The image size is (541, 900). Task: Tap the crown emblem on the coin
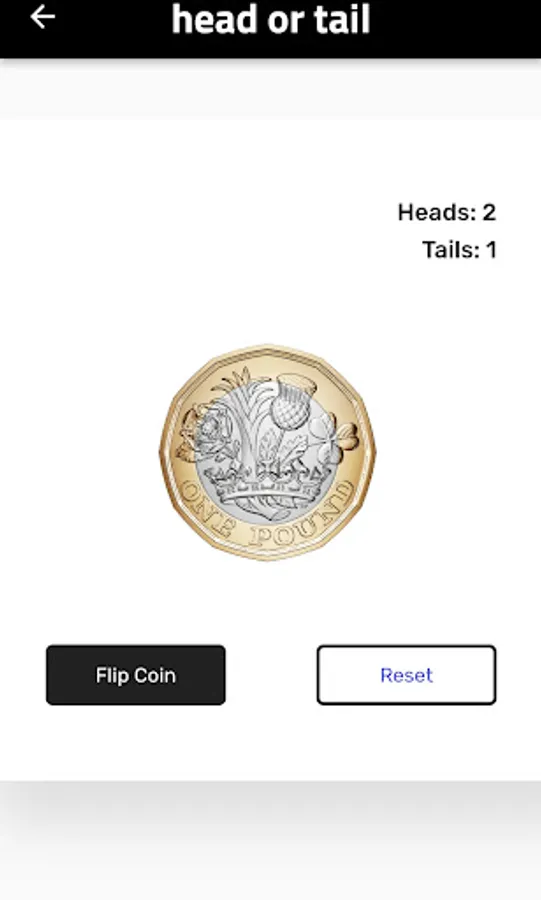click(265, 485)
